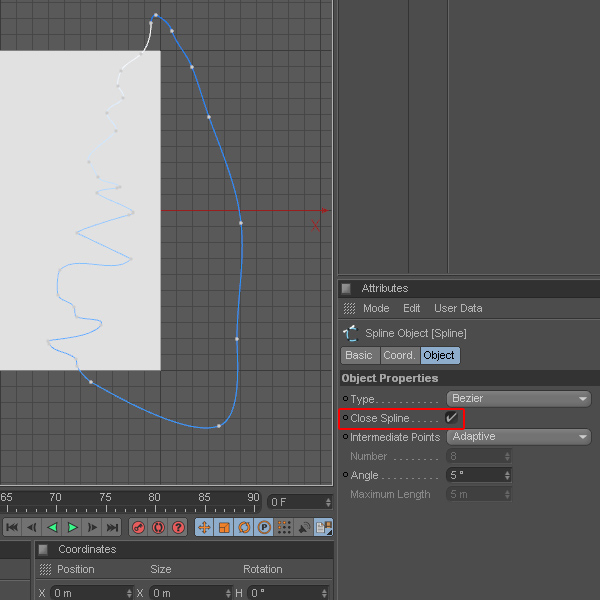
Task: Toggle the animation dot beside Intermediate Points
Action: 345,437
